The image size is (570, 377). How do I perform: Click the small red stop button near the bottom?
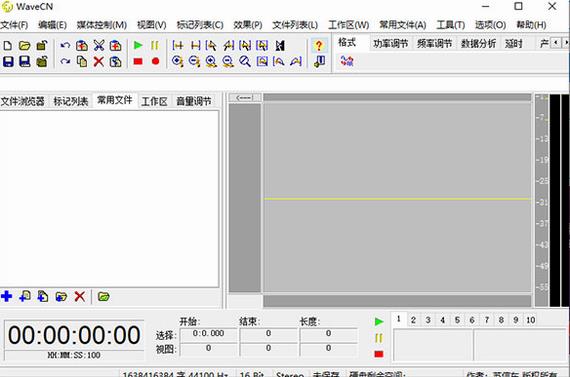pos(379,354)
